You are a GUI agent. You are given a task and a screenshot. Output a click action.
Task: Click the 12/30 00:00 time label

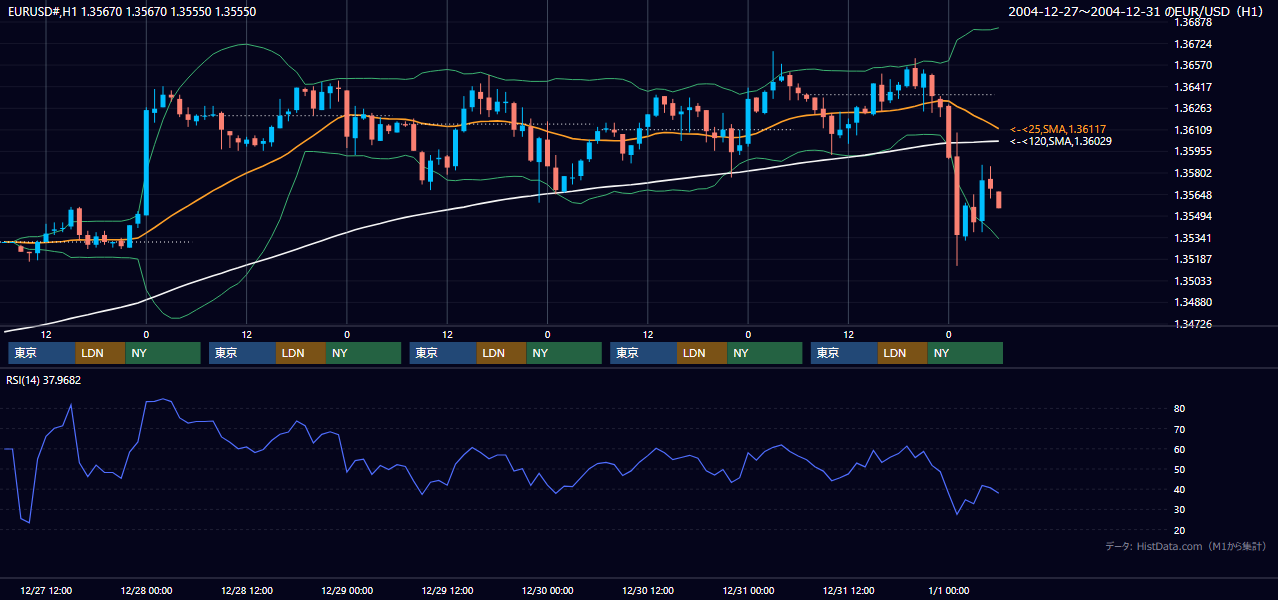[547, 590]
